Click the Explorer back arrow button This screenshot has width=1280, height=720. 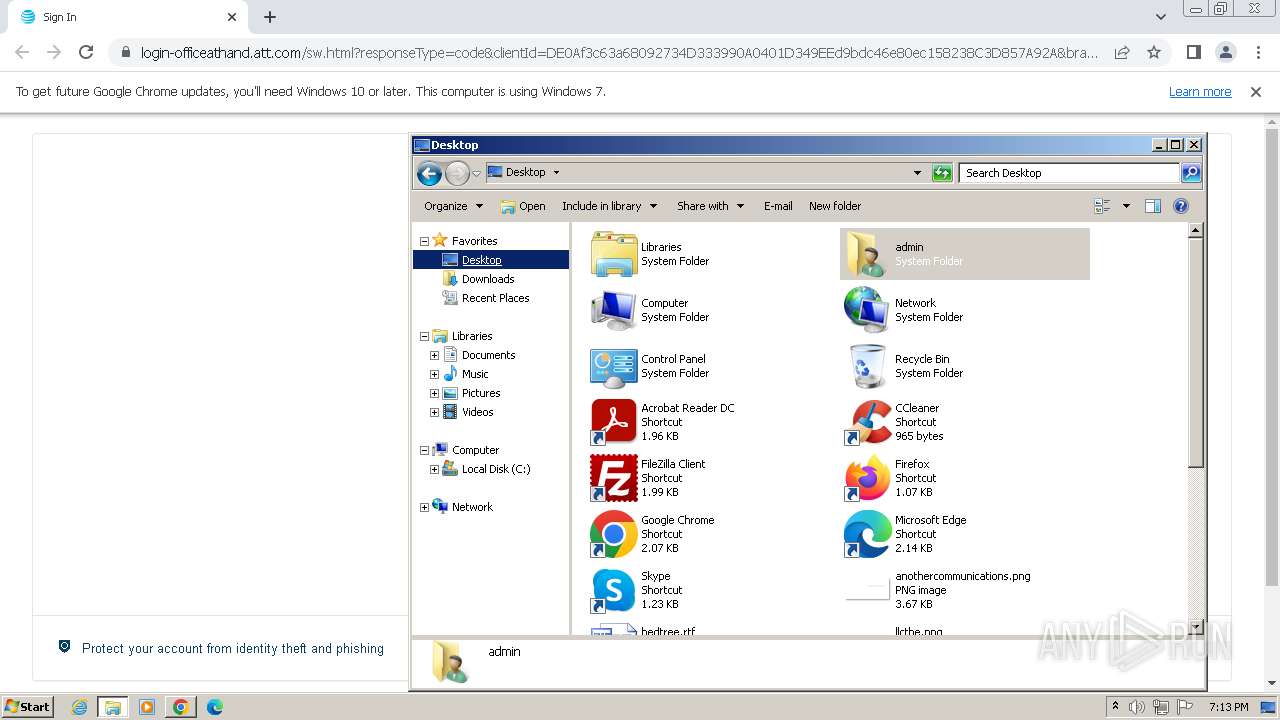pyautogui.click(x=429, y=173)
